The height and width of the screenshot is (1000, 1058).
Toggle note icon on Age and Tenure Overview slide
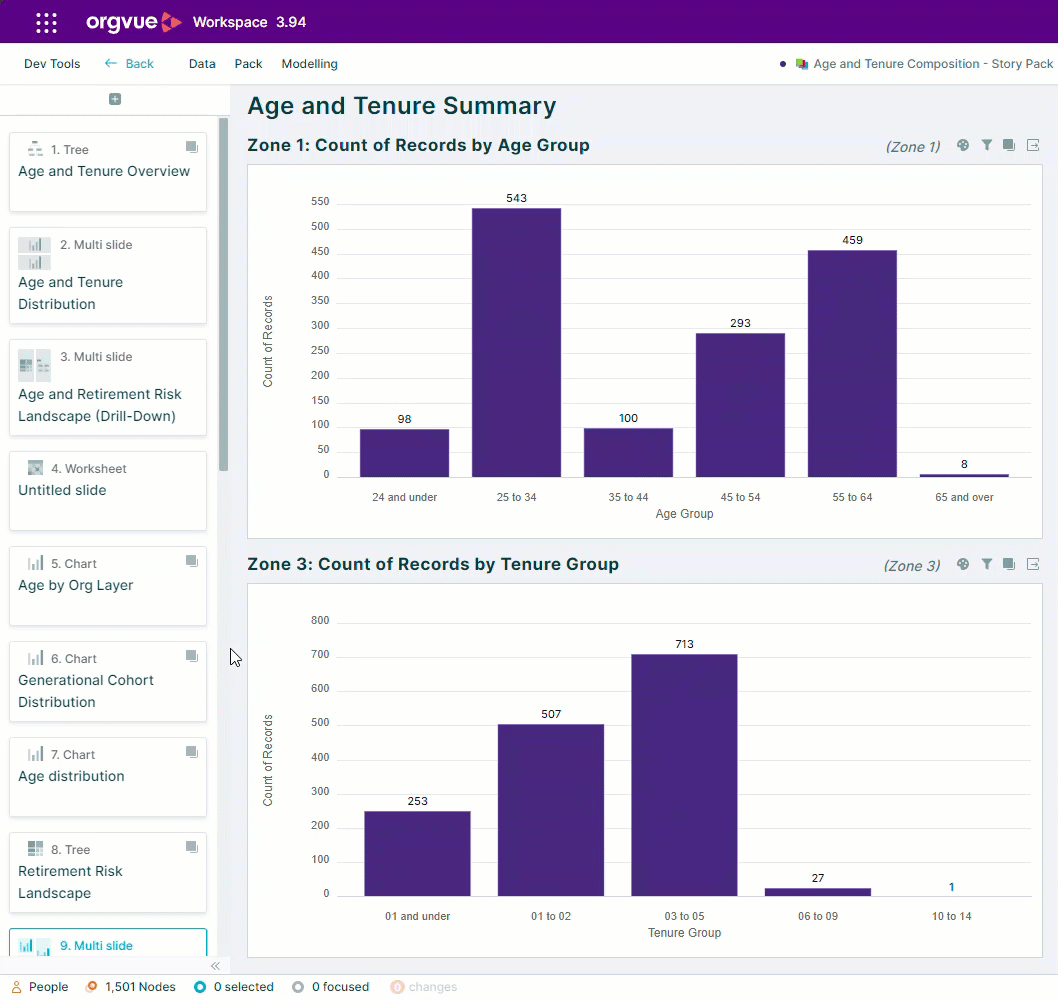coord(192,146)
